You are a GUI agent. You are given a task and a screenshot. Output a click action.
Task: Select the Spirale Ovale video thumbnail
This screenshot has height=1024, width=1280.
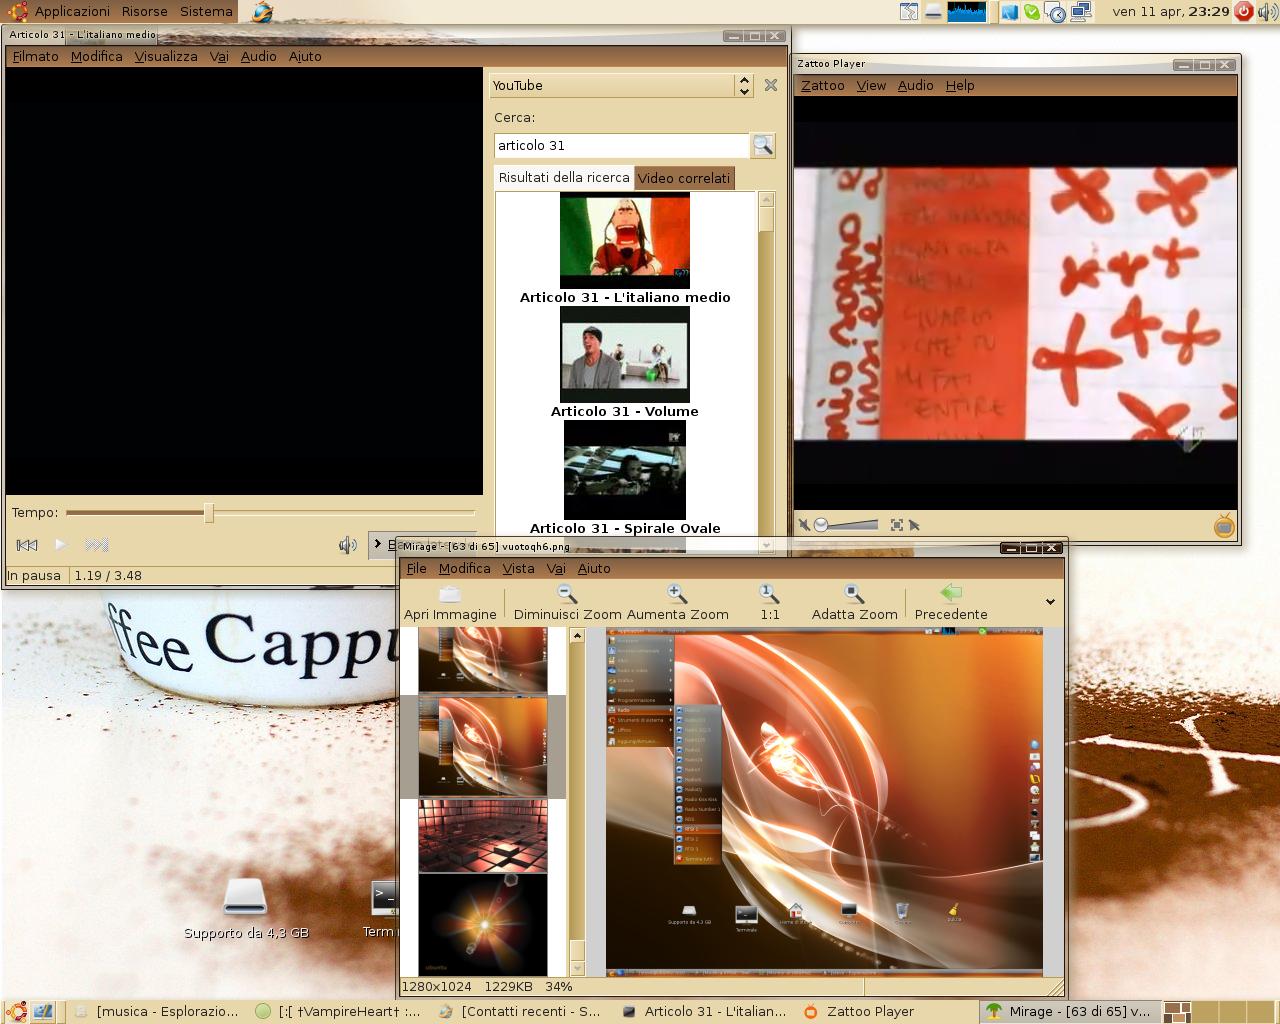point(625,469)
